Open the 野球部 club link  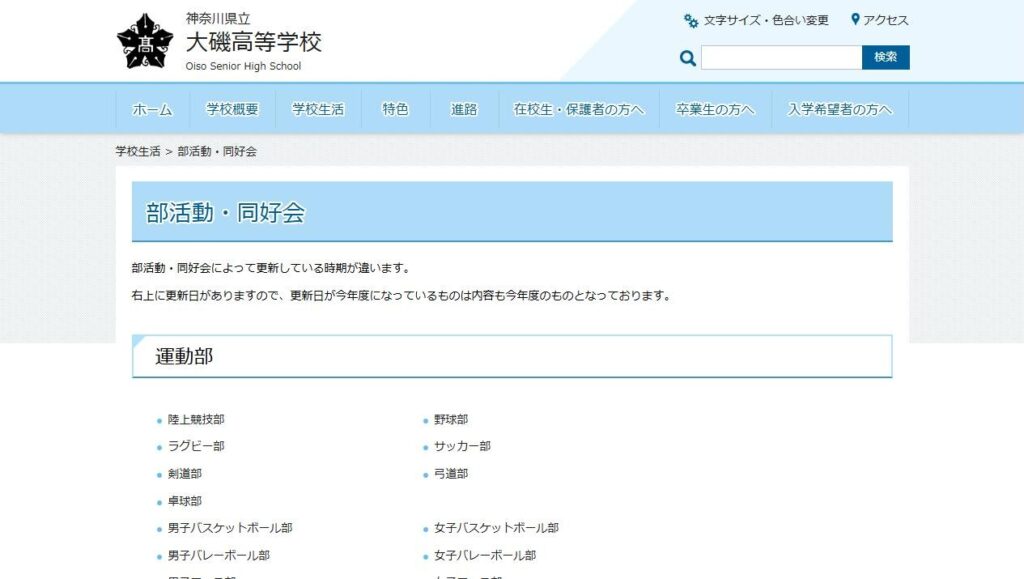[x=451, y=420]
